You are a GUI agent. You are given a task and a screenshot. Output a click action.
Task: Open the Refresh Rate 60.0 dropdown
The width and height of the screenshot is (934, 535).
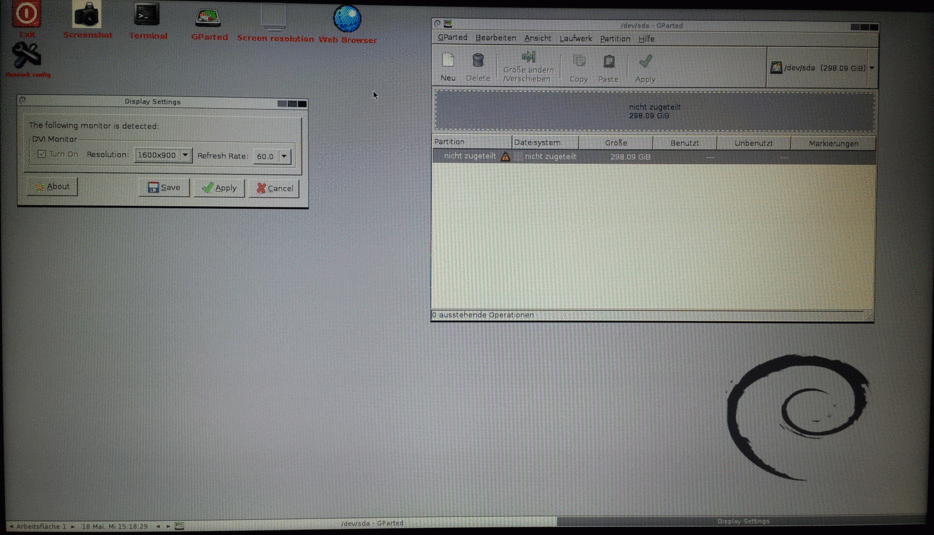pos(272,156)
